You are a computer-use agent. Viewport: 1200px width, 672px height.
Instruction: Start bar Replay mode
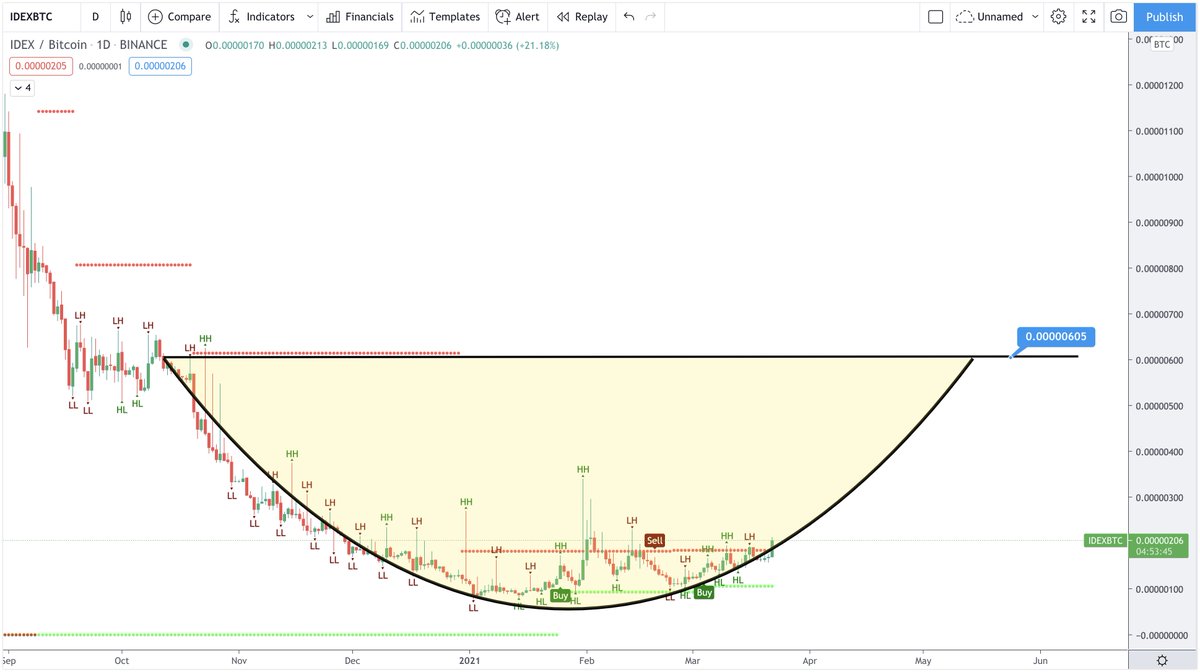coord(581,16)
